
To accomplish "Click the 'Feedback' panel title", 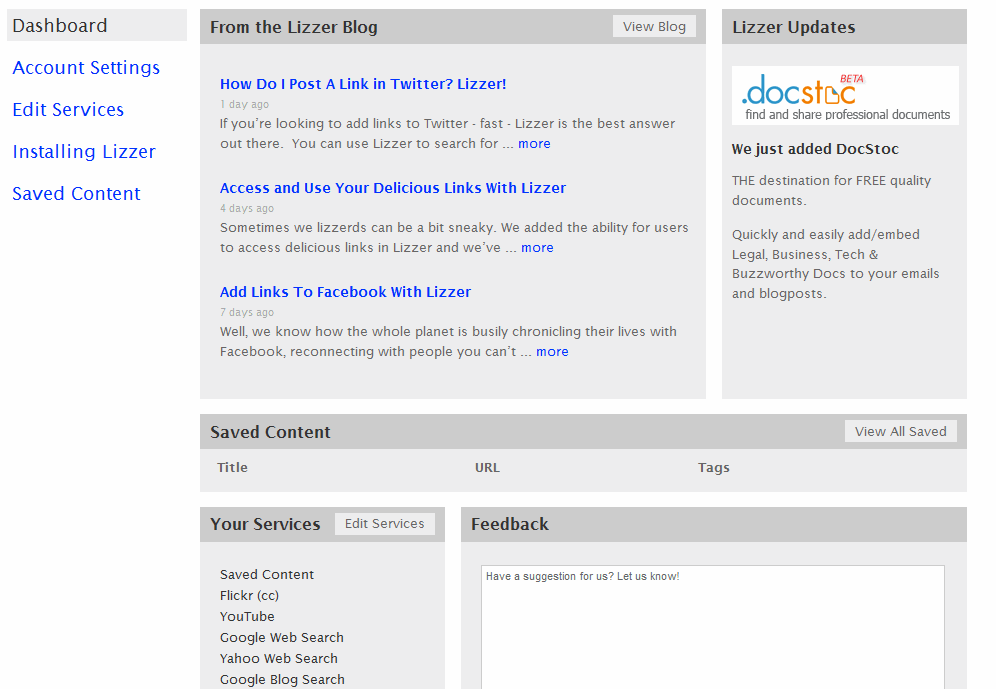I will 509,524.
